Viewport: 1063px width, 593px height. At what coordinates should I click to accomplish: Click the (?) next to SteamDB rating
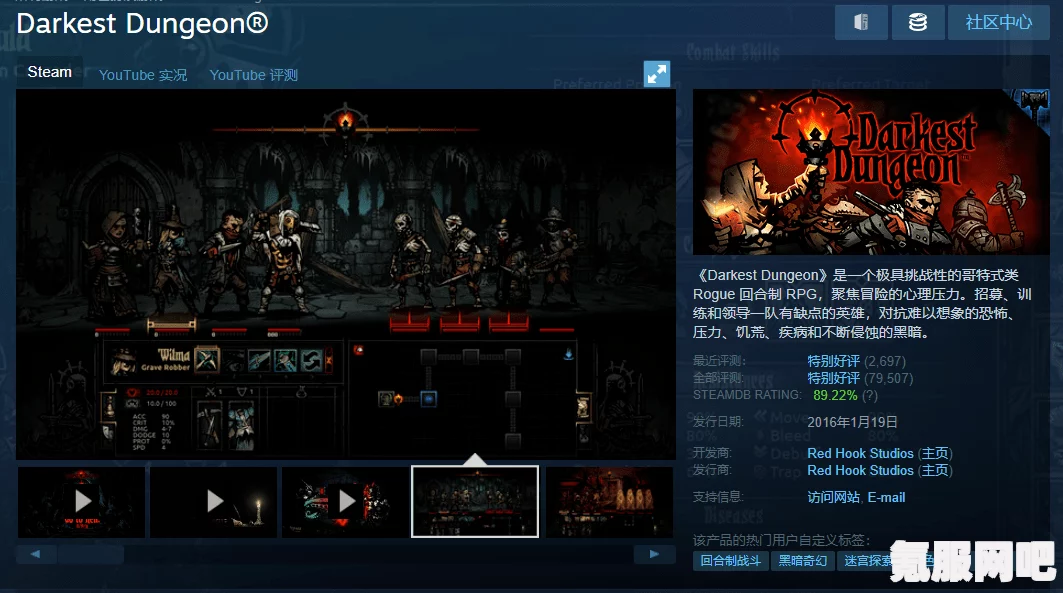870,395
